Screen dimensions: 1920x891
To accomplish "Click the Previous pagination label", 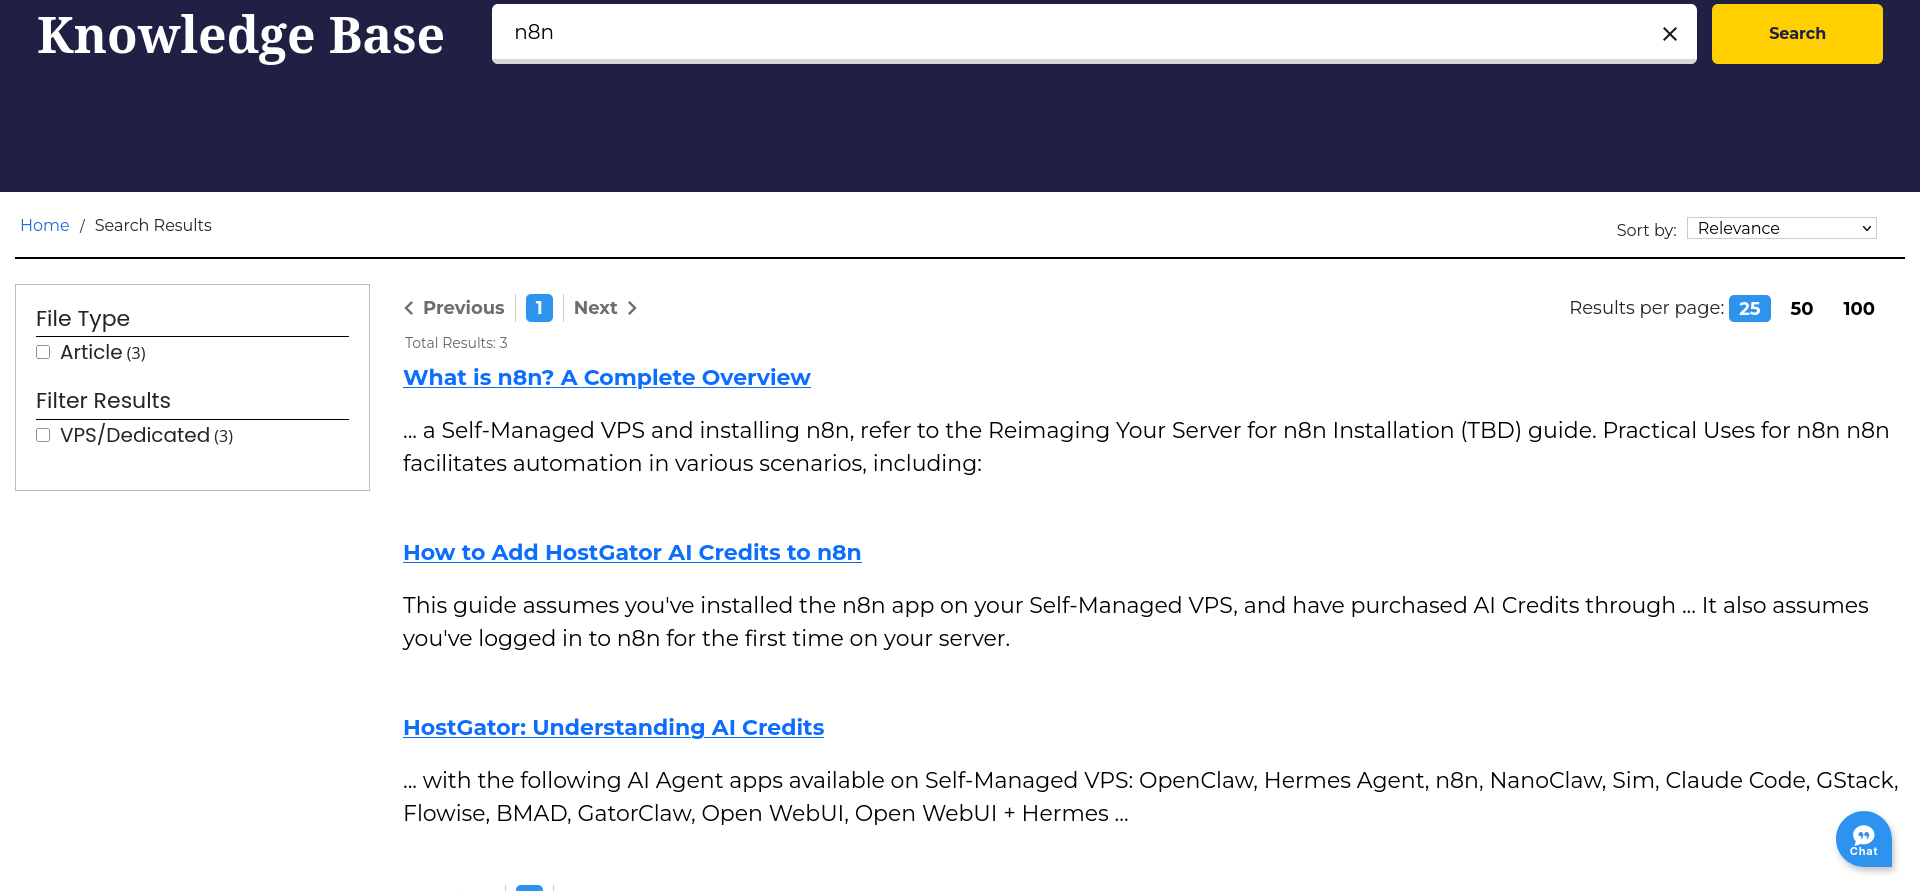I will pos(464,308).
